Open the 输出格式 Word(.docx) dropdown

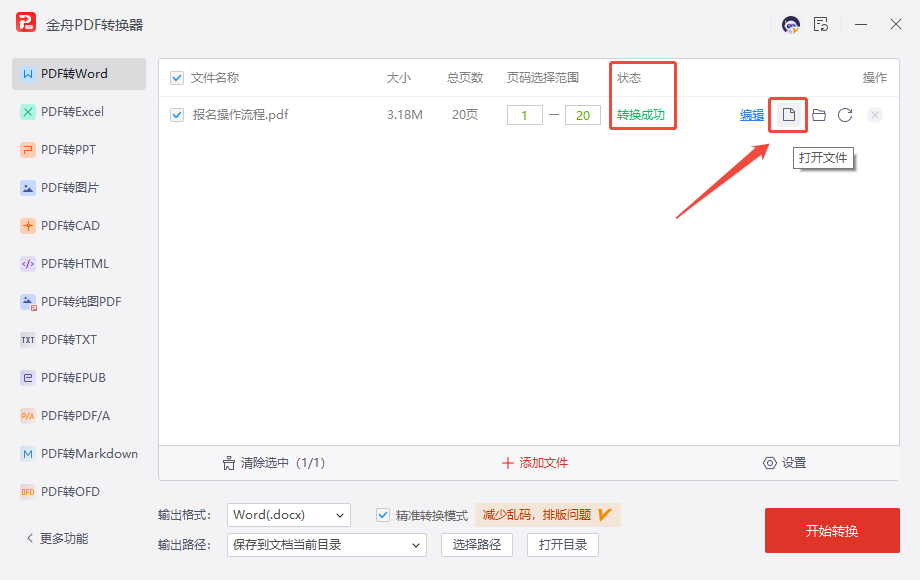click(x=289, y=515)
